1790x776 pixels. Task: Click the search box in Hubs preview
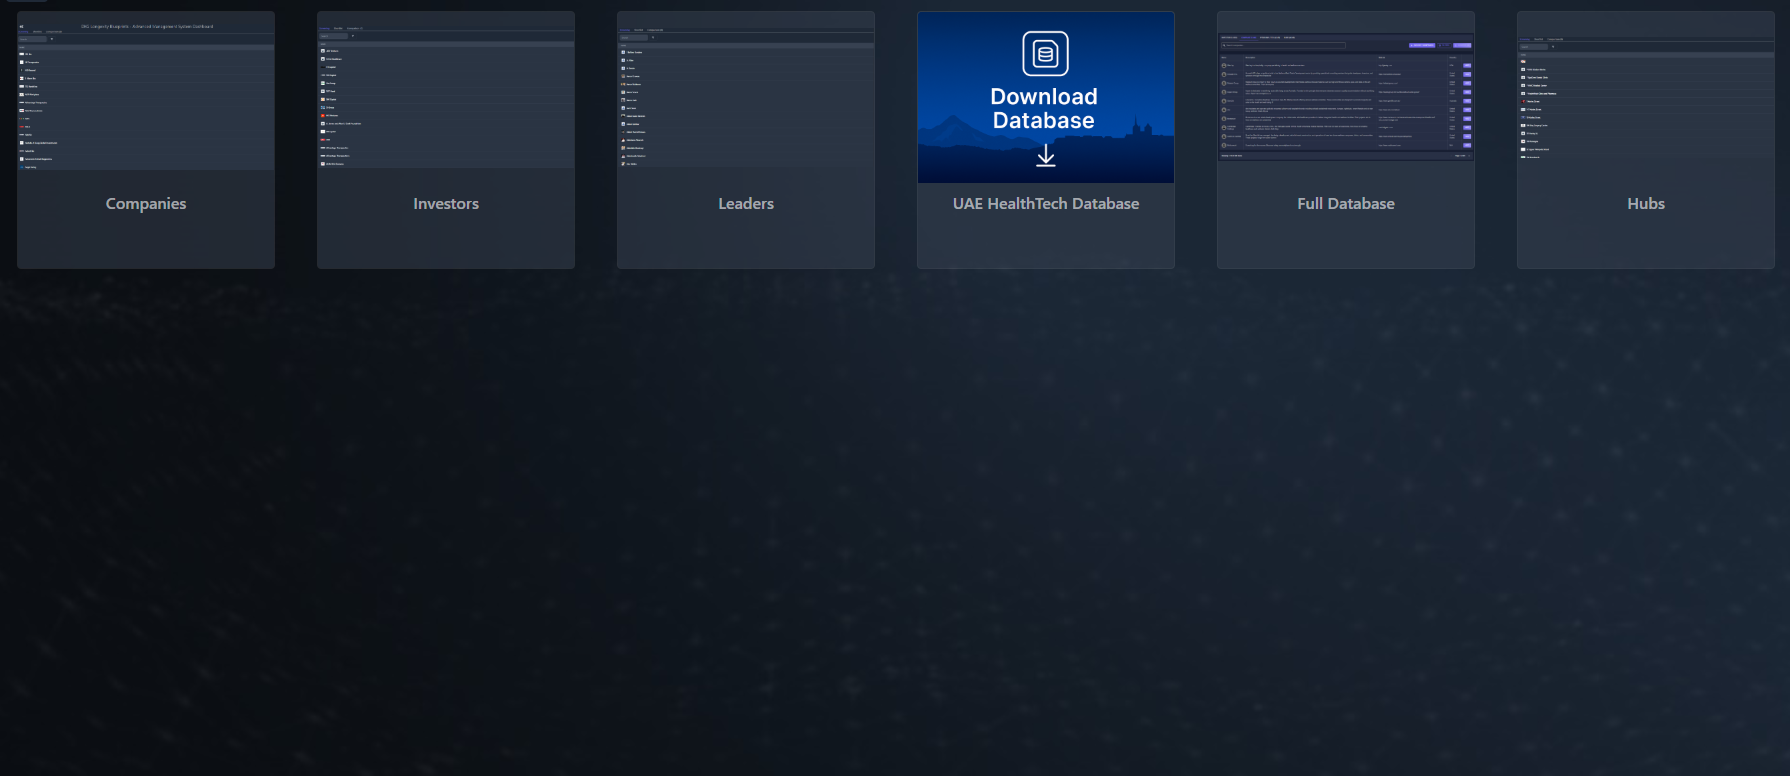pyautogui.click(x=1533, y=47)
